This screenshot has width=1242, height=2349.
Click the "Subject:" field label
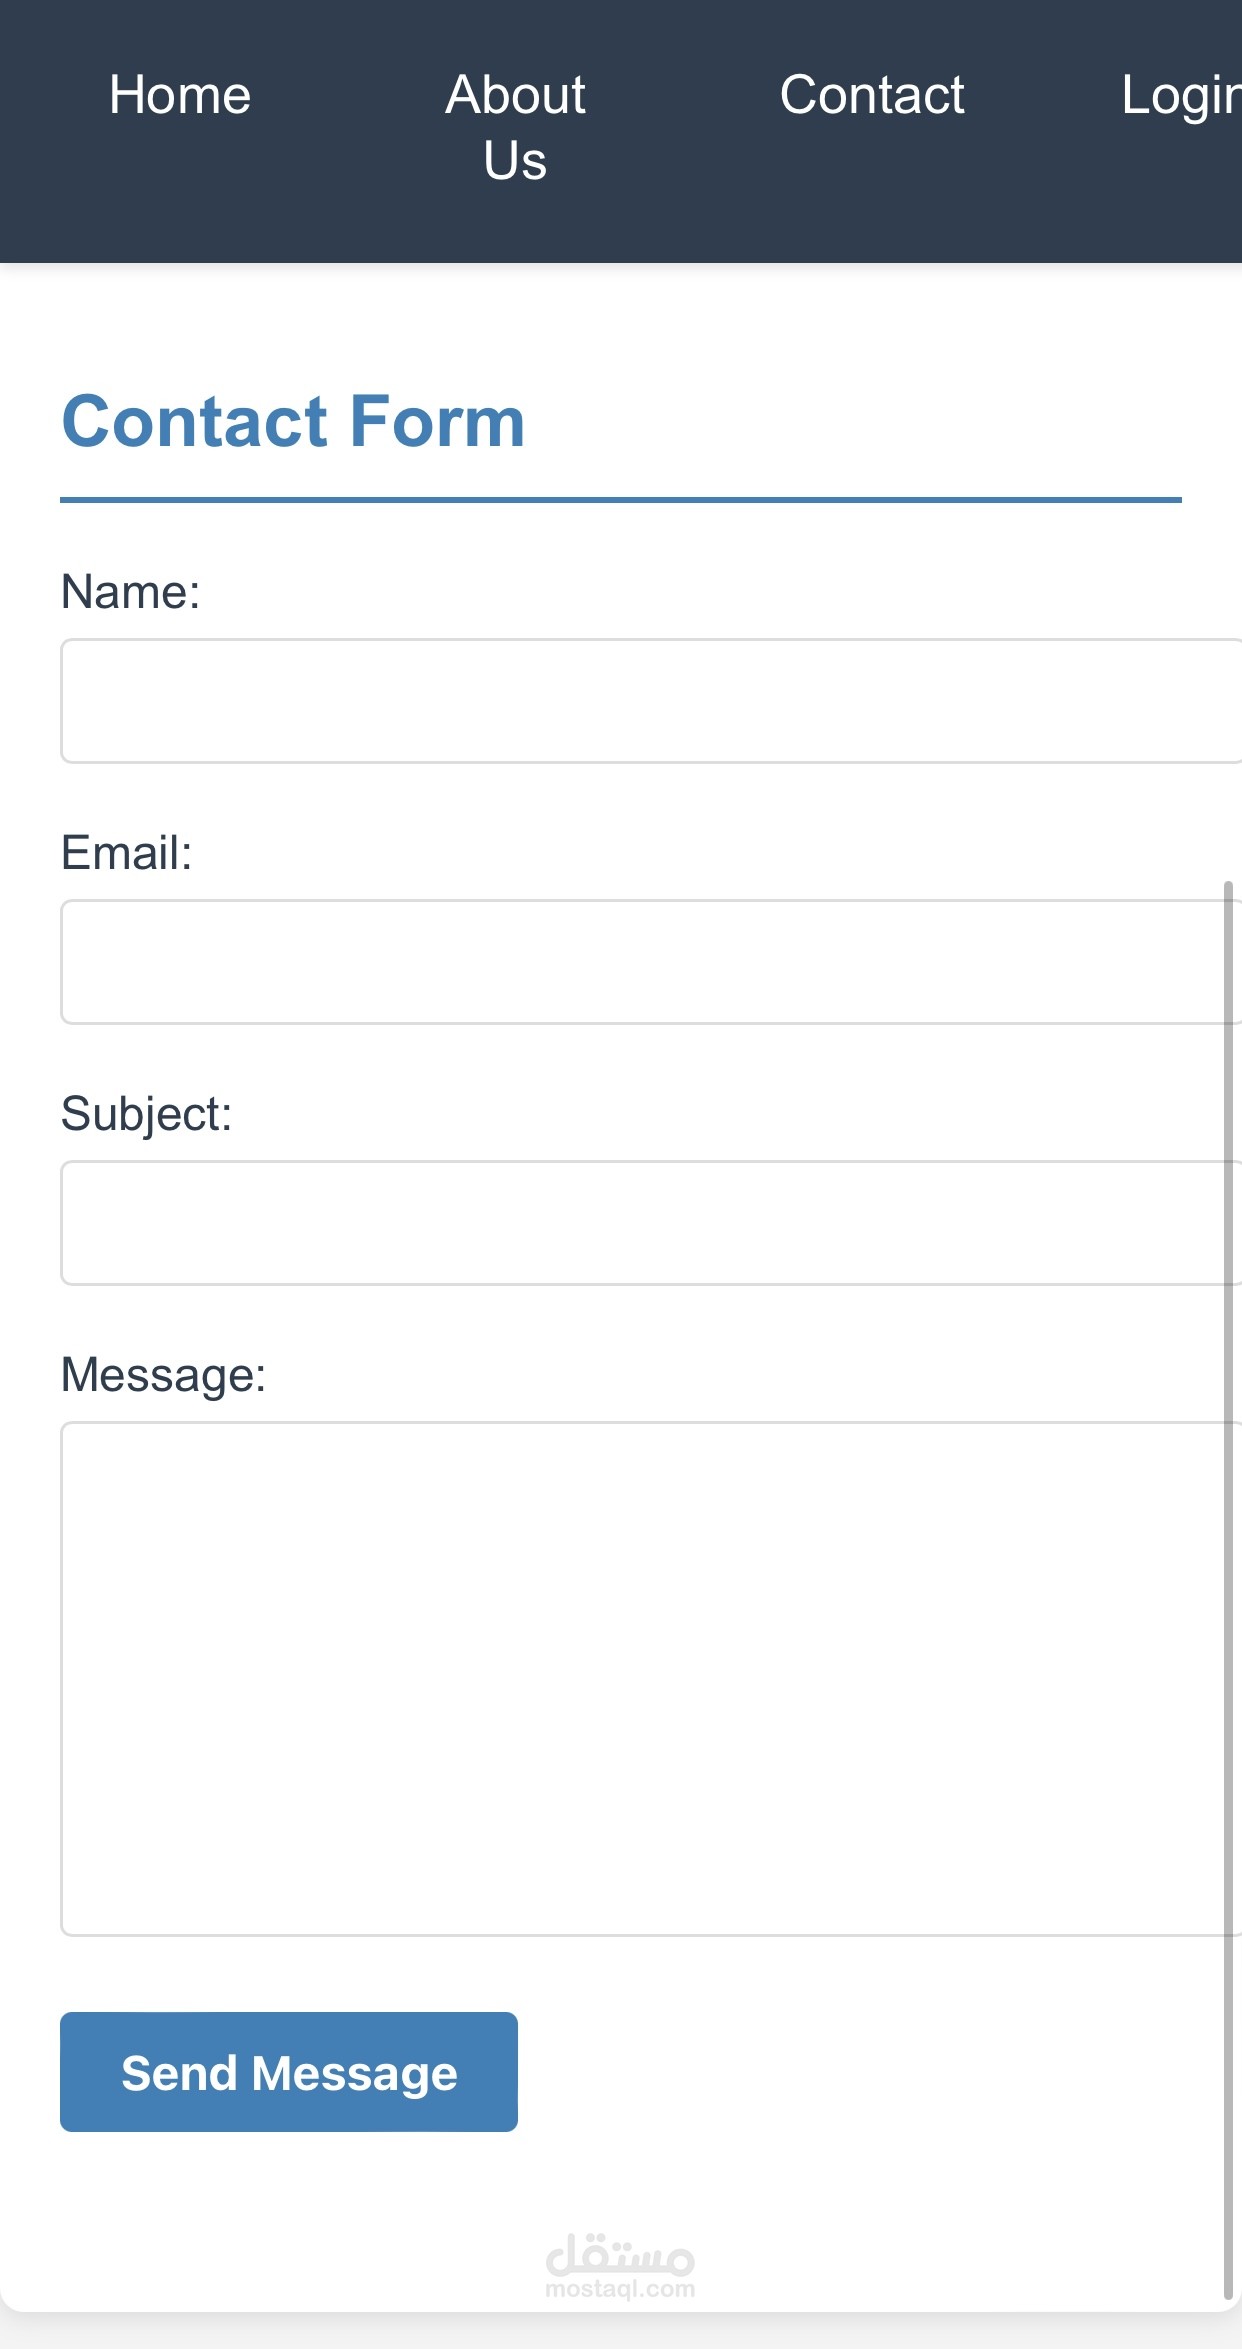(x=147, y=1114)
